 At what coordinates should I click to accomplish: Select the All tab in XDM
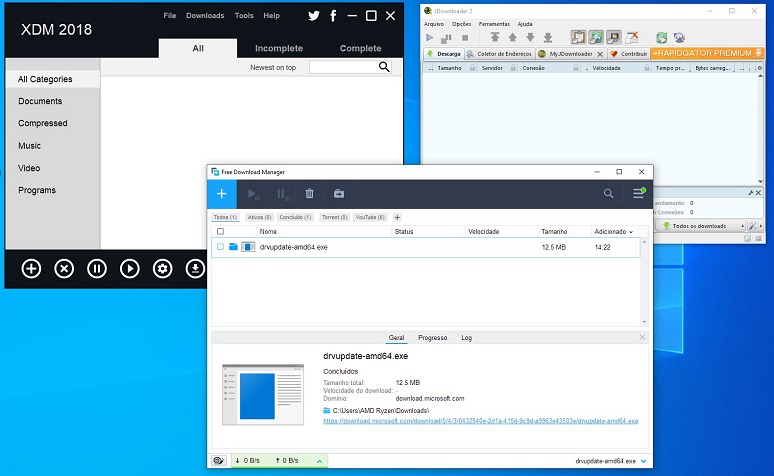[x=198, y=48]
